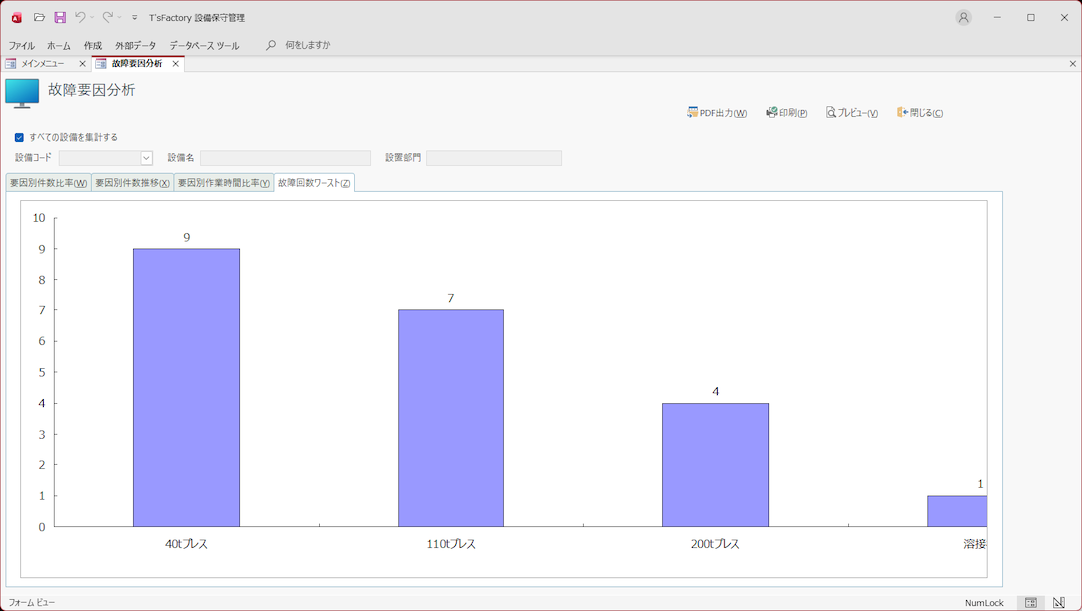Switch to 要因別作業時間比率 tab
Screen dimensions: 1082x611
coord(224,183)
